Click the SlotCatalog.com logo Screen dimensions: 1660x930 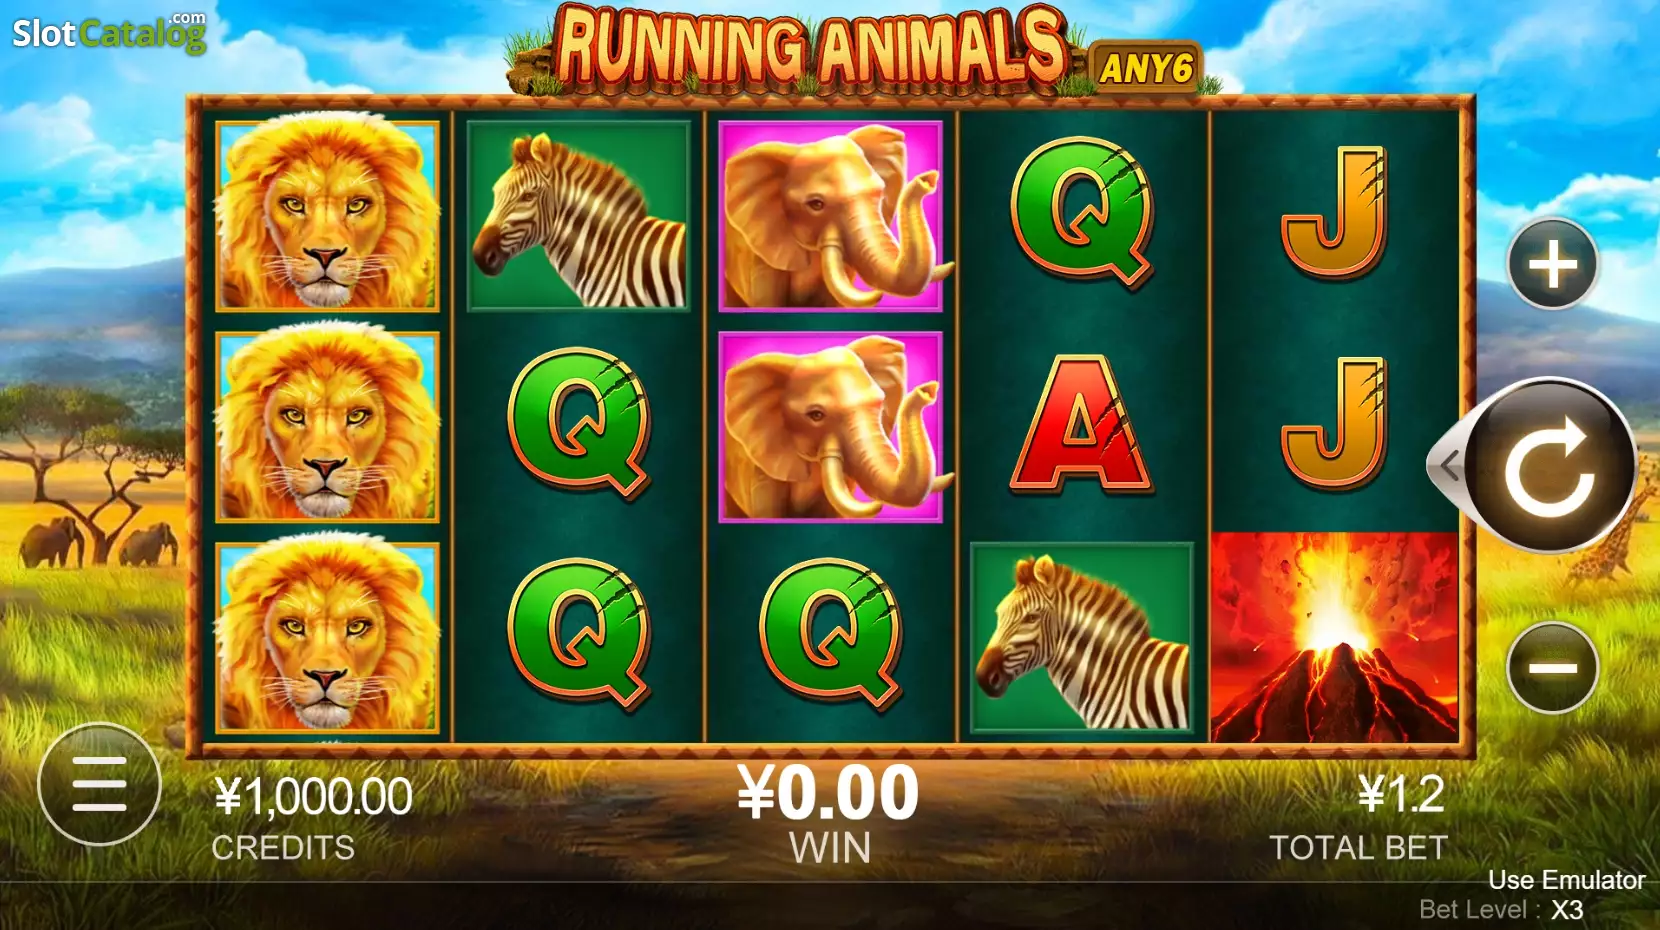click(x=109, y=32)
